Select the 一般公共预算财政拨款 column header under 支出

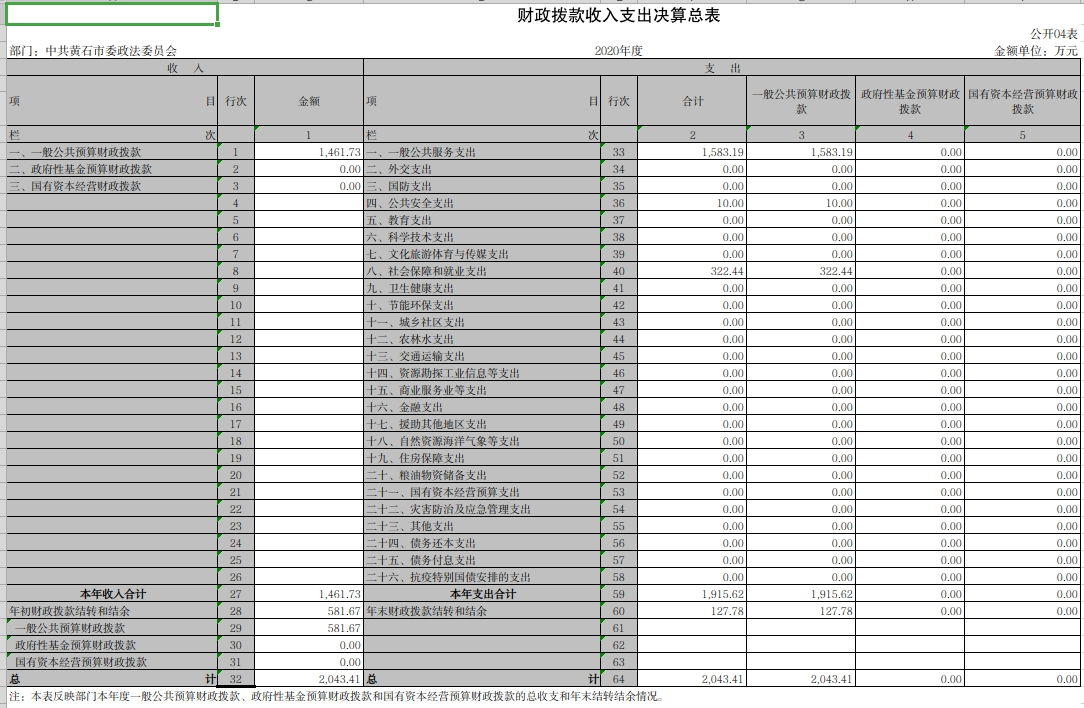point(801,101)
